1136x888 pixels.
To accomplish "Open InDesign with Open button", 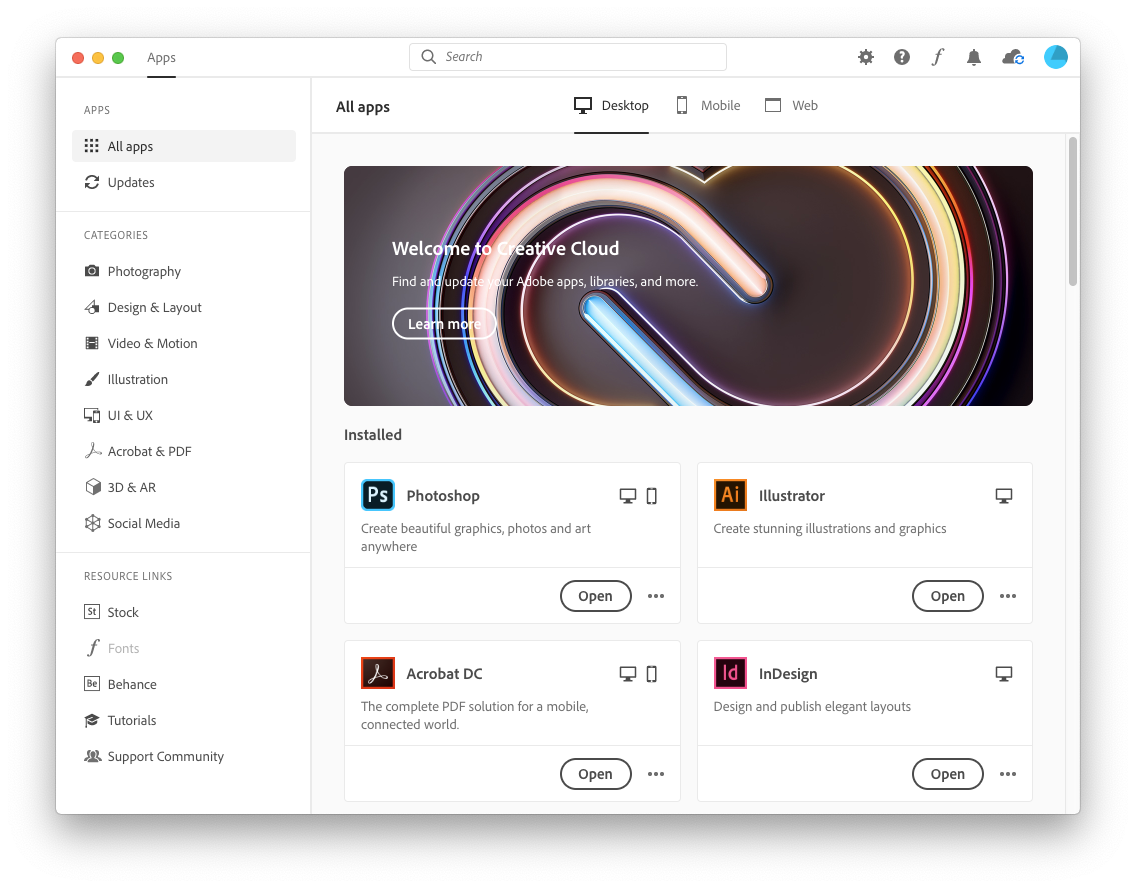I will tap(948, 774).
